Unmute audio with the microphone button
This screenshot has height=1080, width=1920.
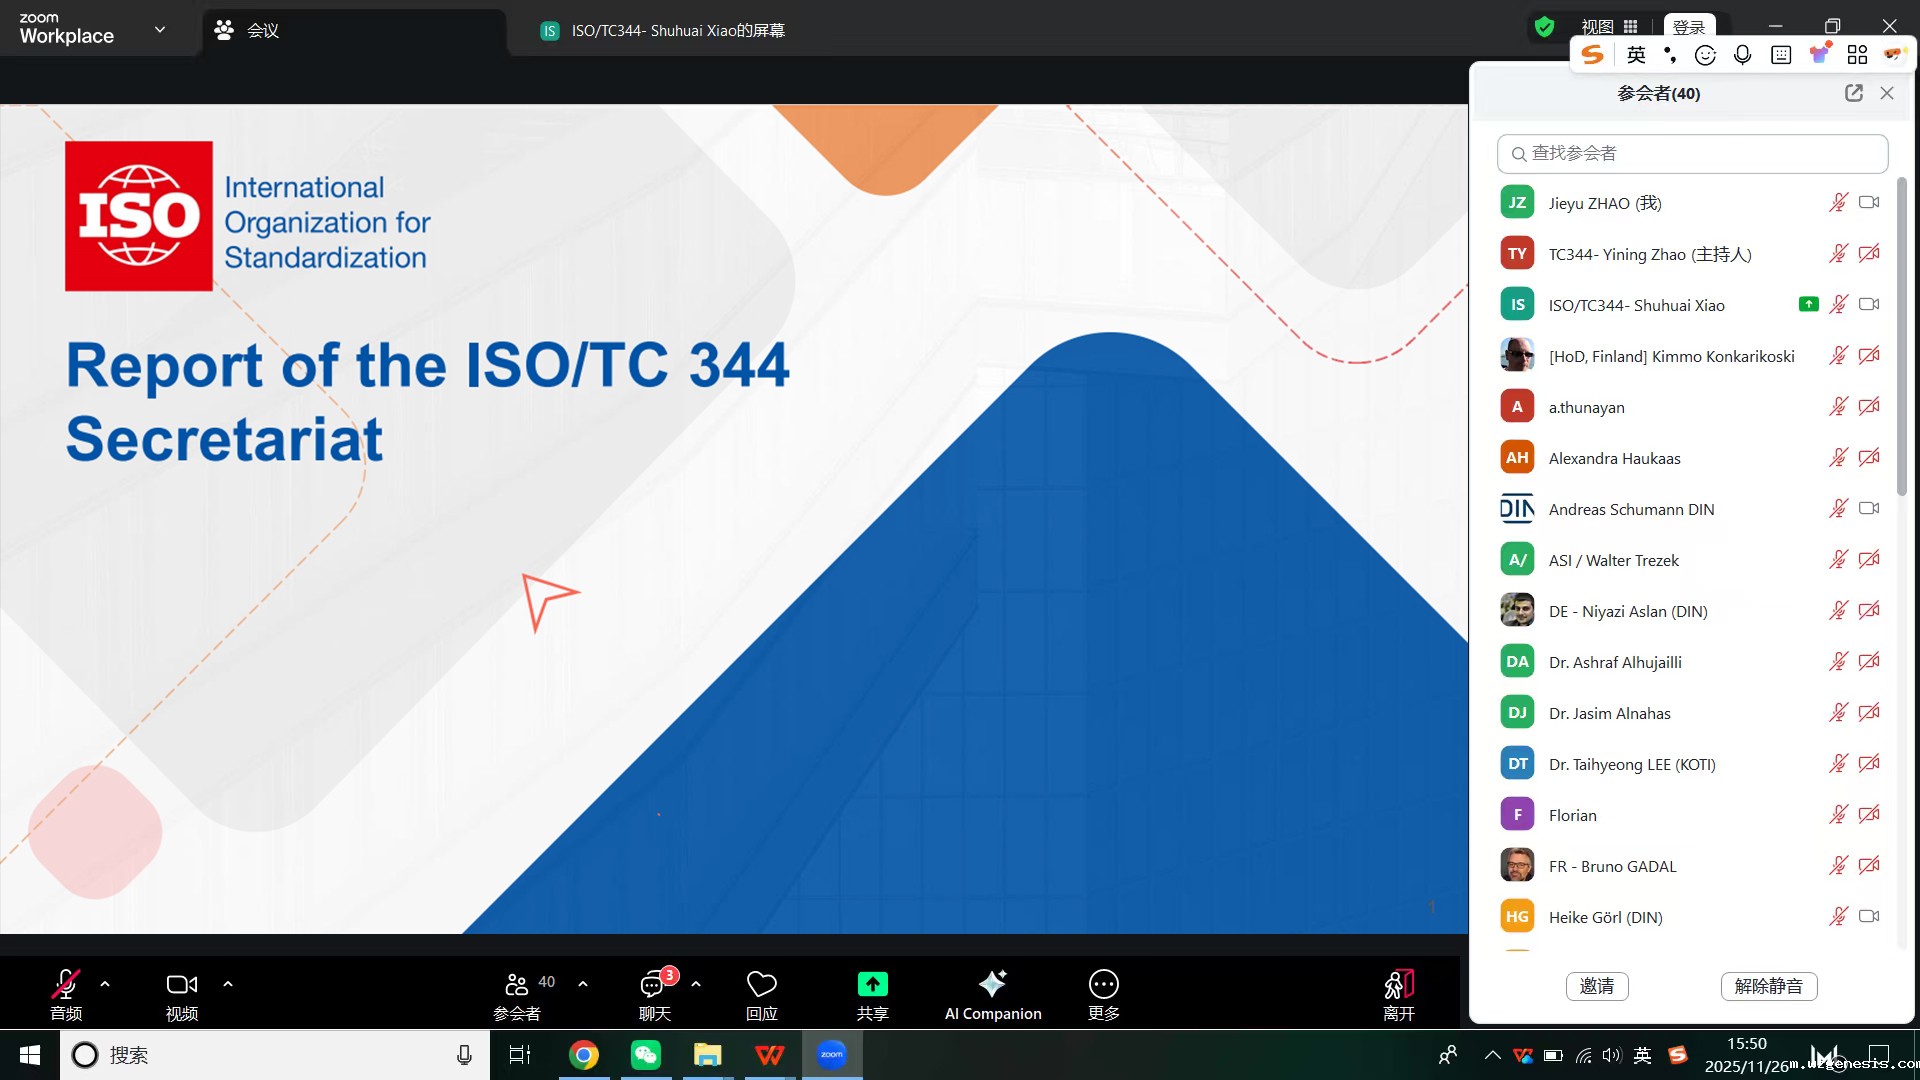[66, 984]
